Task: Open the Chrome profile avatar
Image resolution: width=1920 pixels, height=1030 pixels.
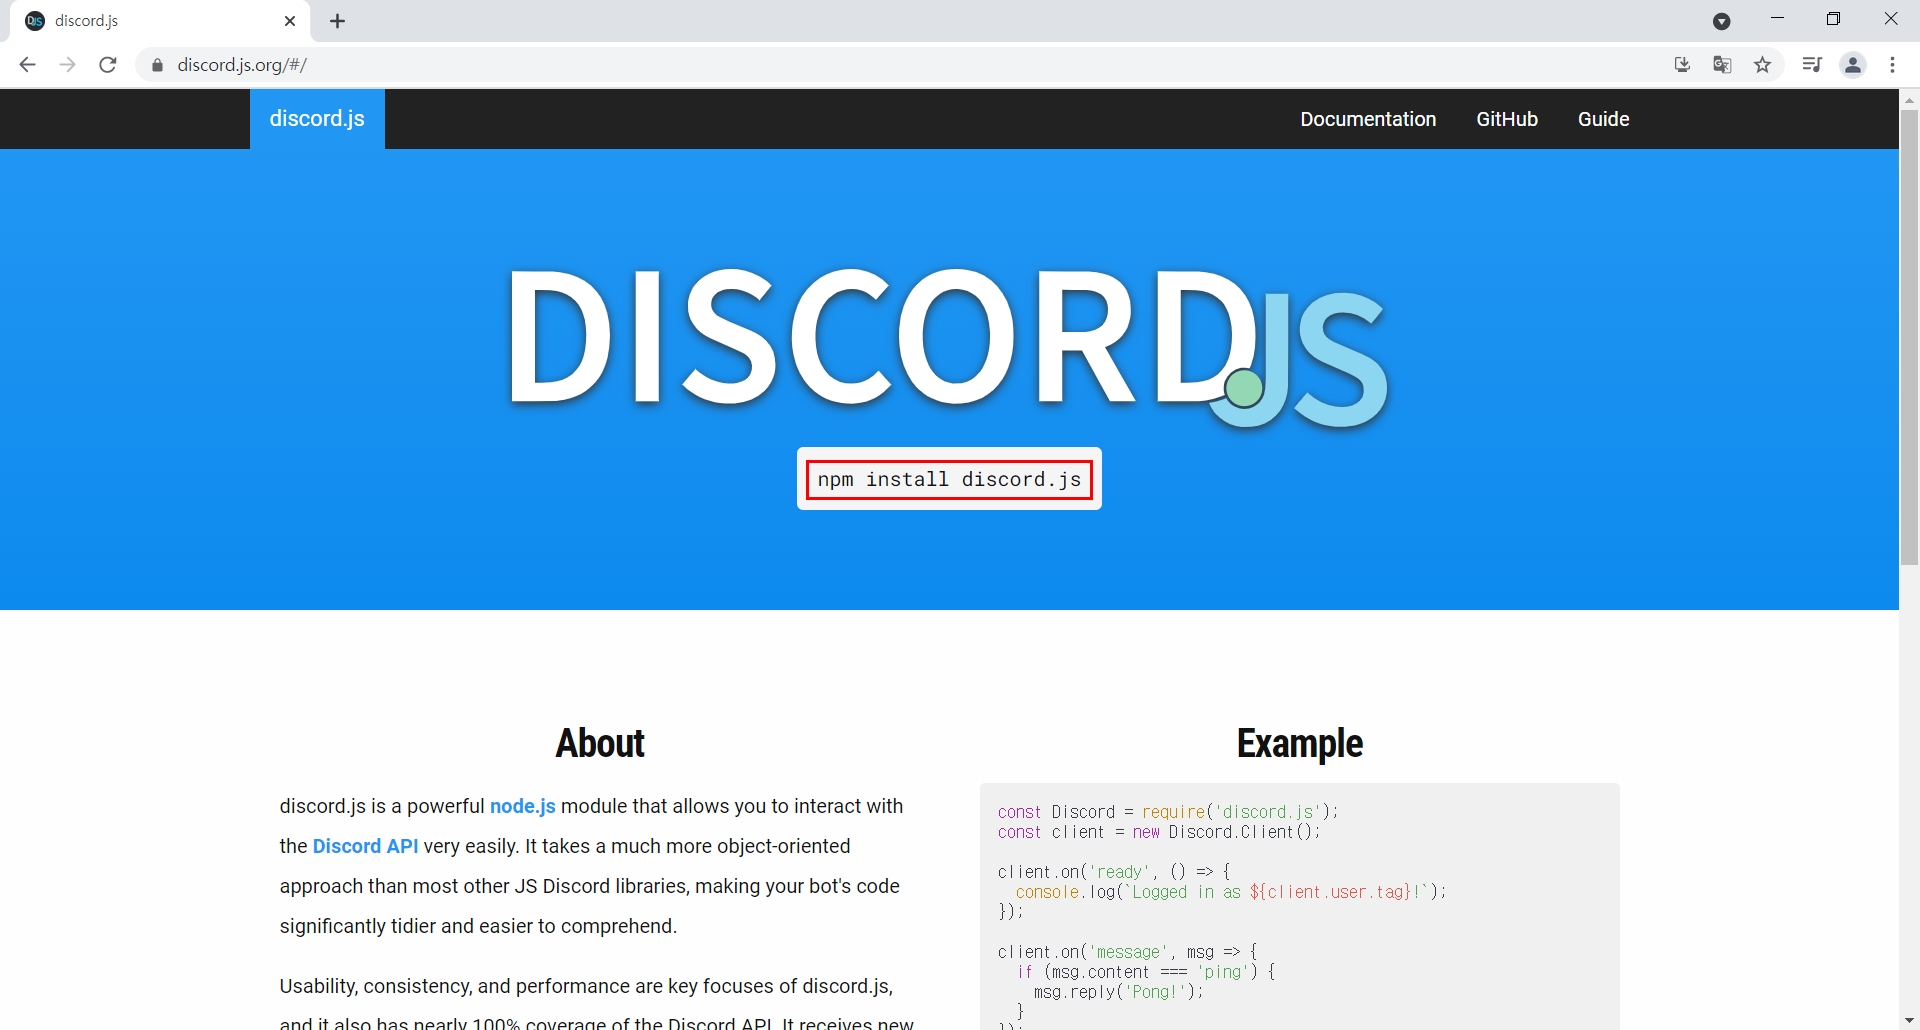Action: [x=1853, y=65]
